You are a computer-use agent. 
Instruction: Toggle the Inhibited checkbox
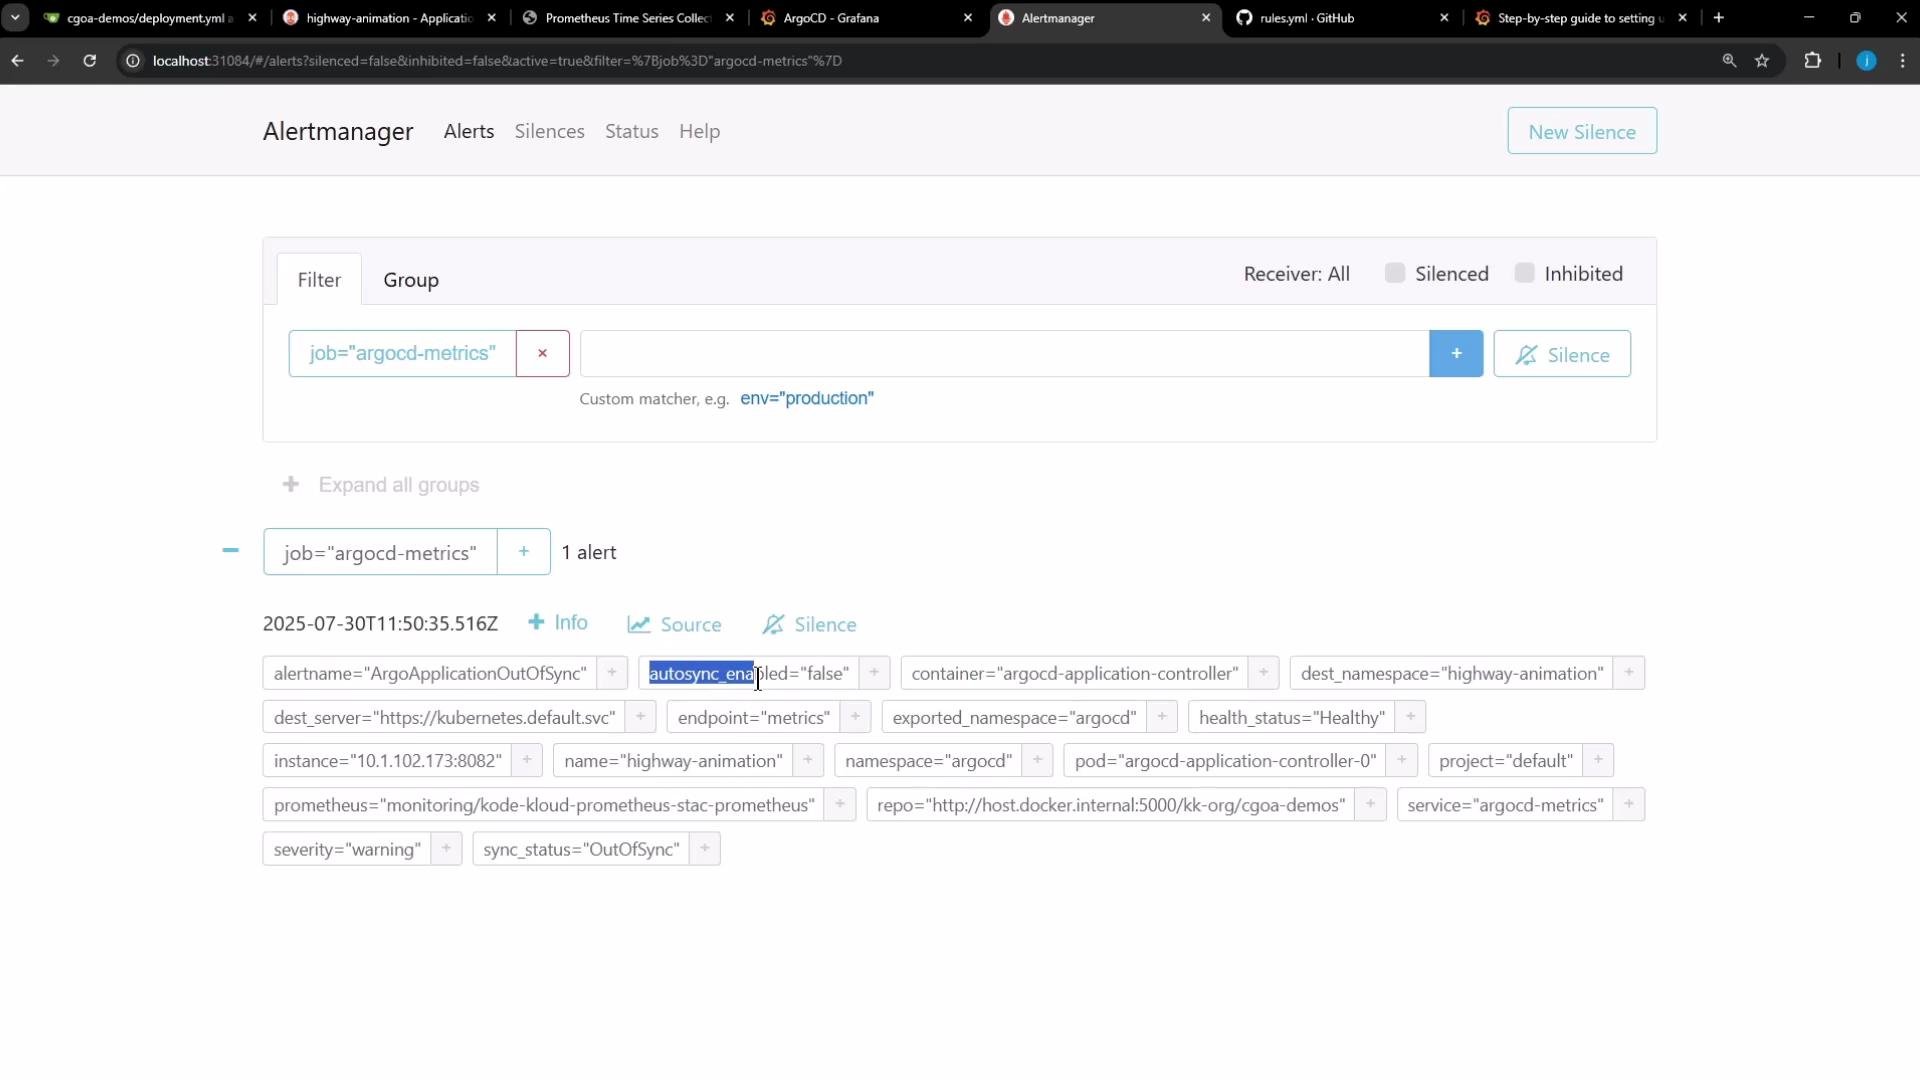tap(1524, 273)
